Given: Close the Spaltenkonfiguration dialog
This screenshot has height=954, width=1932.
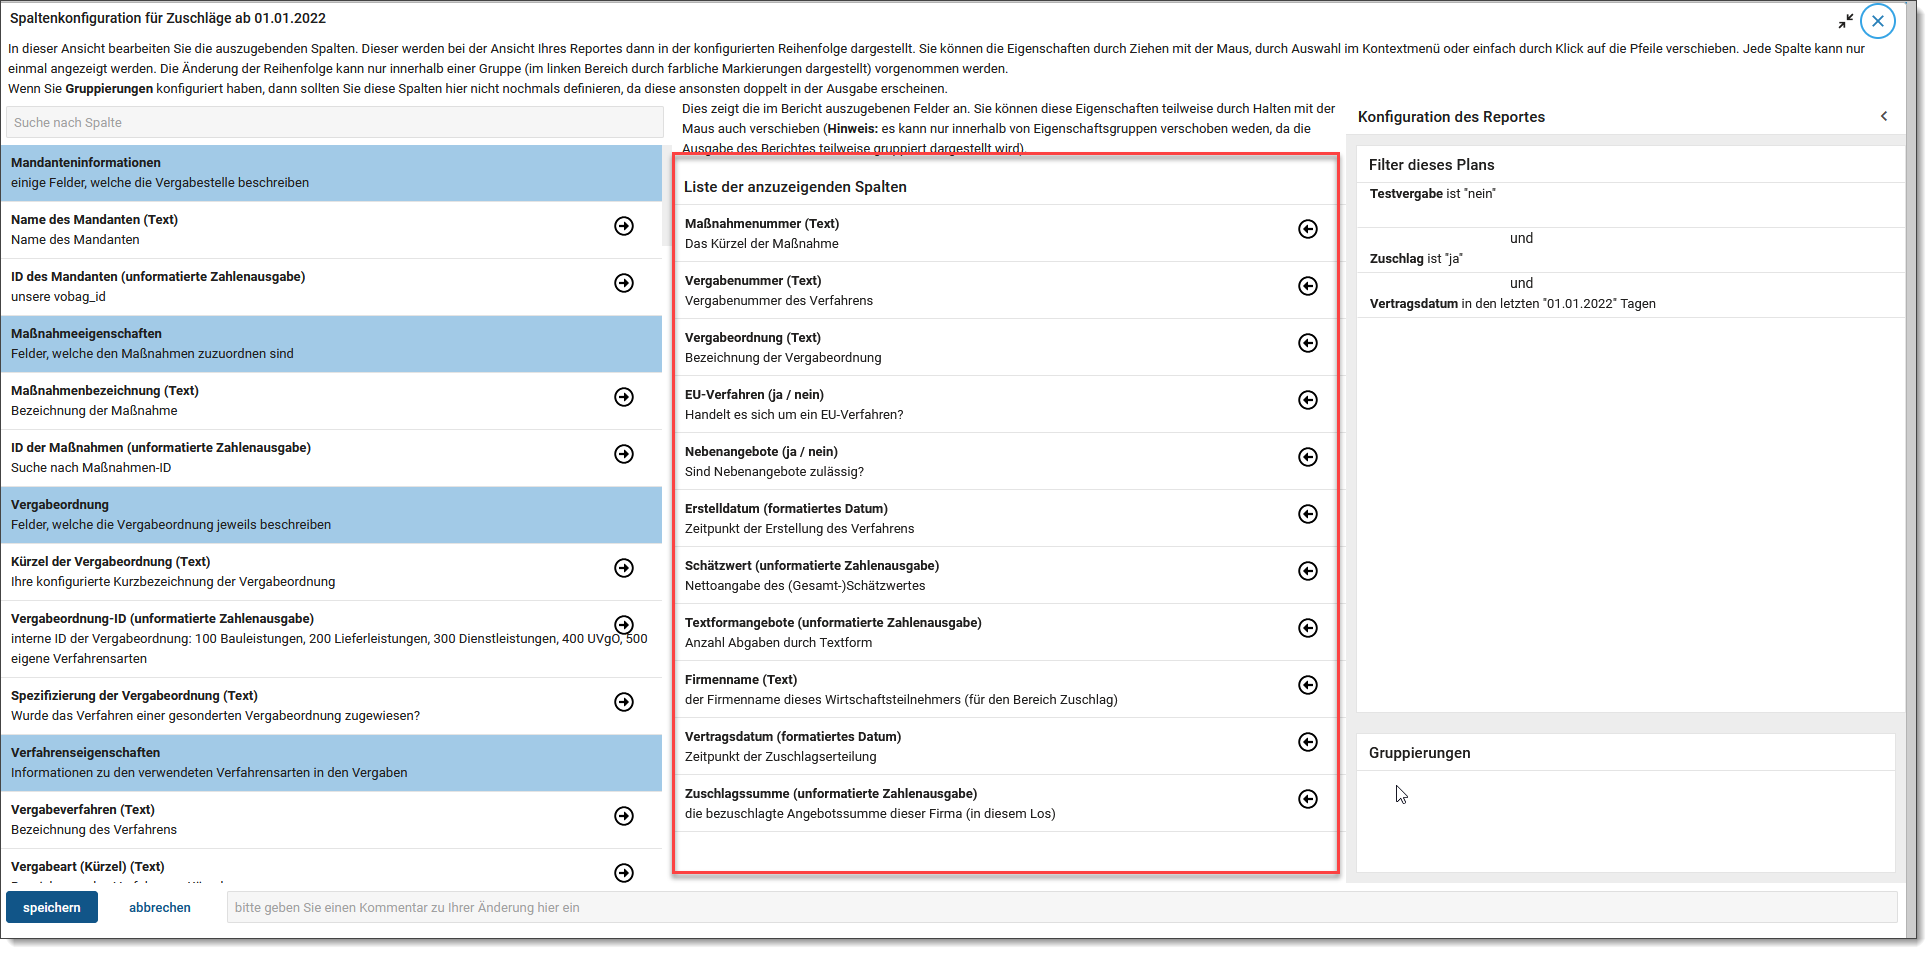Looking at the screenshot, I should click(1878, 20).
